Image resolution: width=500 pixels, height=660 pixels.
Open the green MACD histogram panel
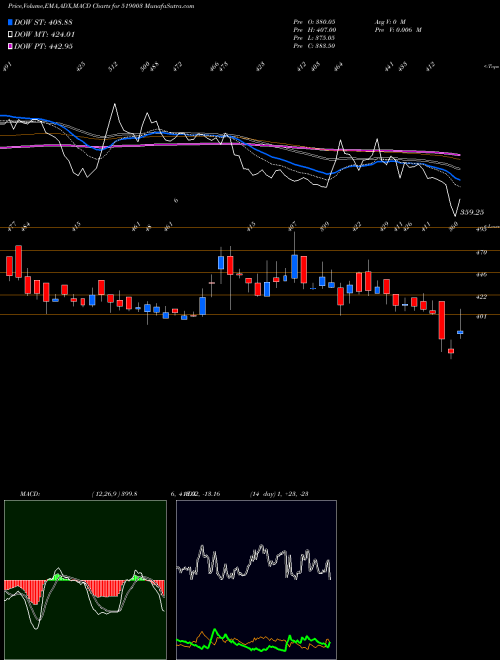(85, 580)
